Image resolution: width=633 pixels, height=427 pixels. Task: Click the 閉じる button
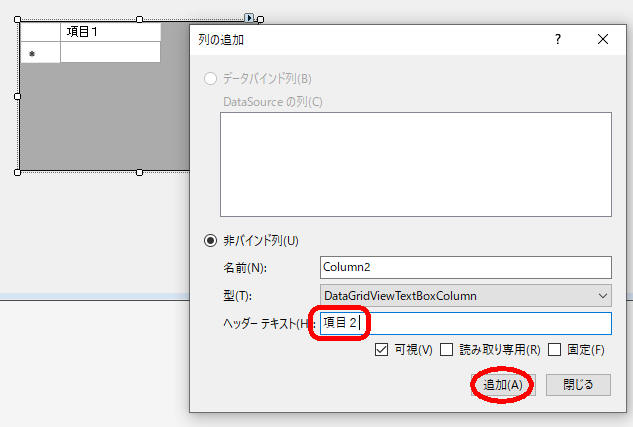(578, 385)
